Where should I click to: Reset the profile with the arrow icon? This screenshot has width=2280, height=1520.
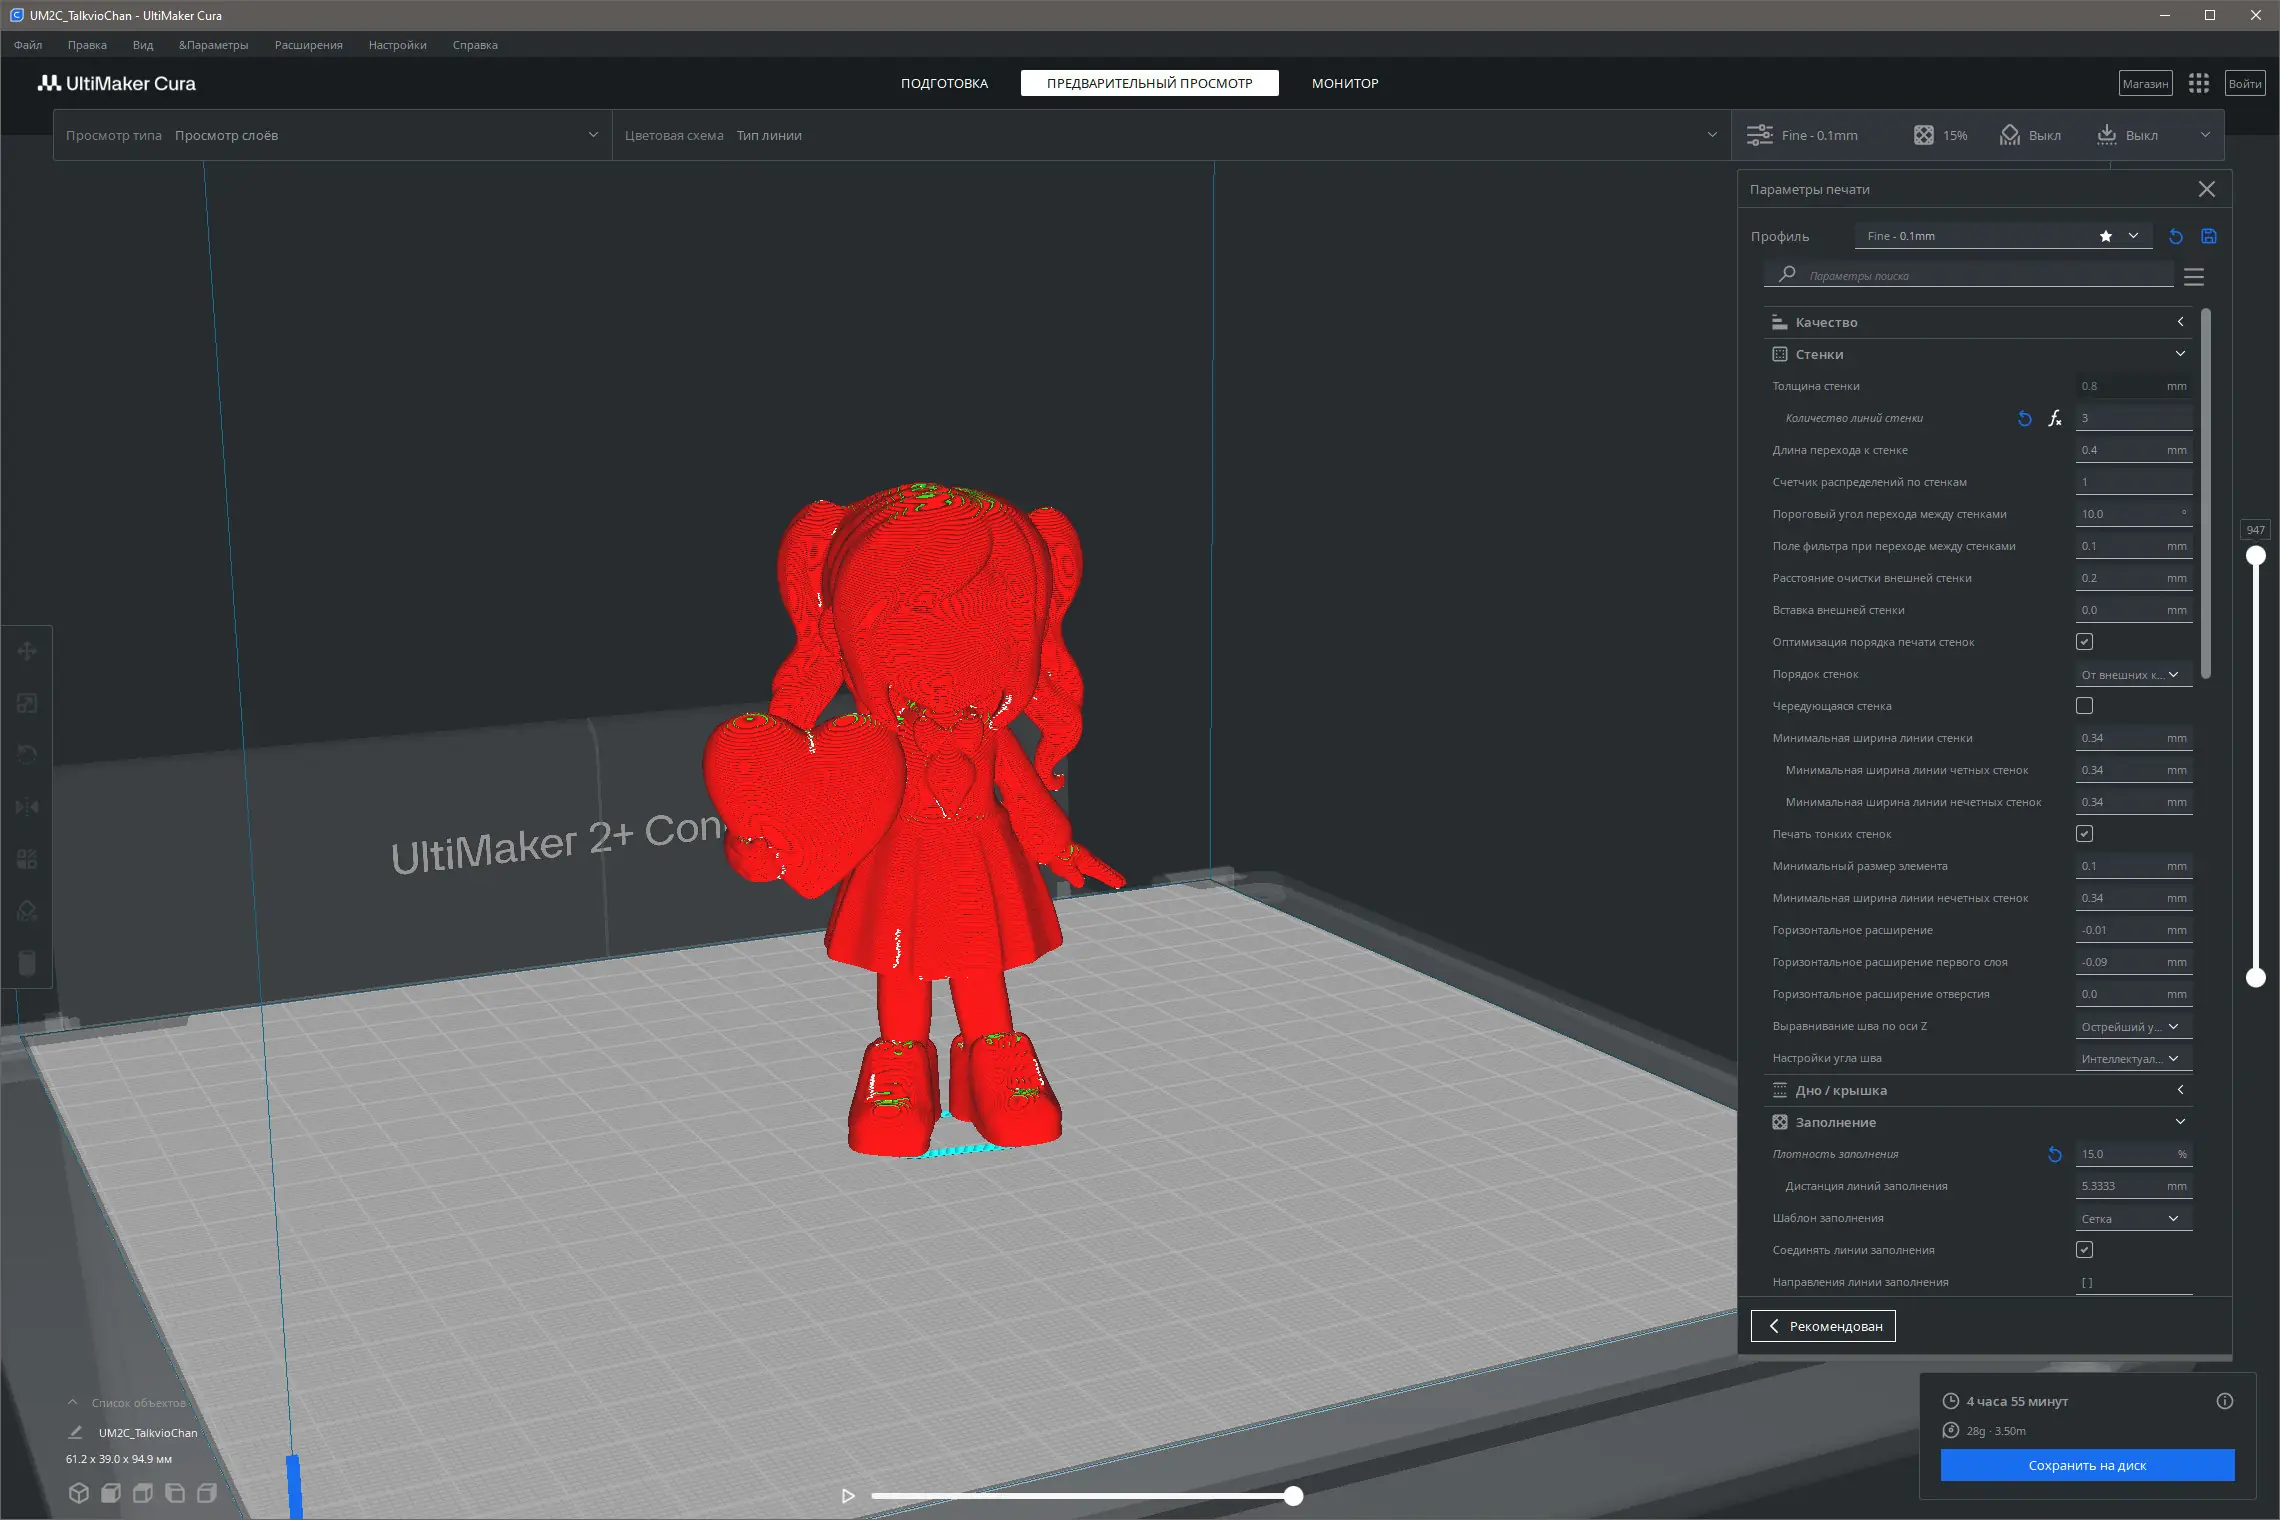coord(2176,236)
